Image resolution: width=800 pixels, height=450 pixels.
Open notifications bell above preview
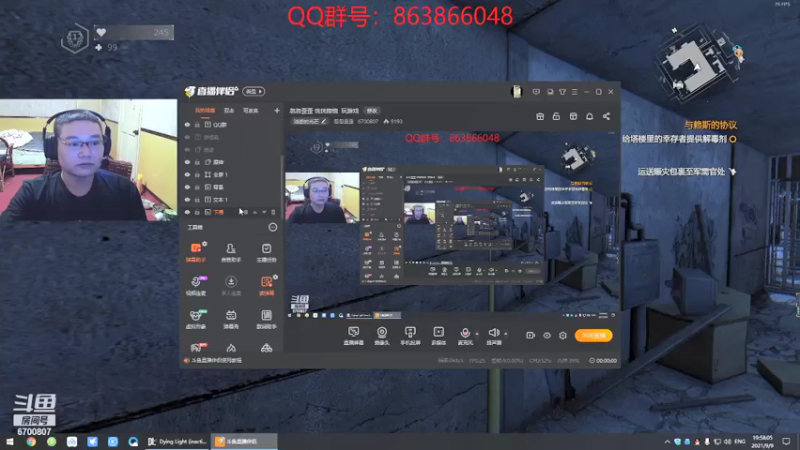[x=589, y=116]
